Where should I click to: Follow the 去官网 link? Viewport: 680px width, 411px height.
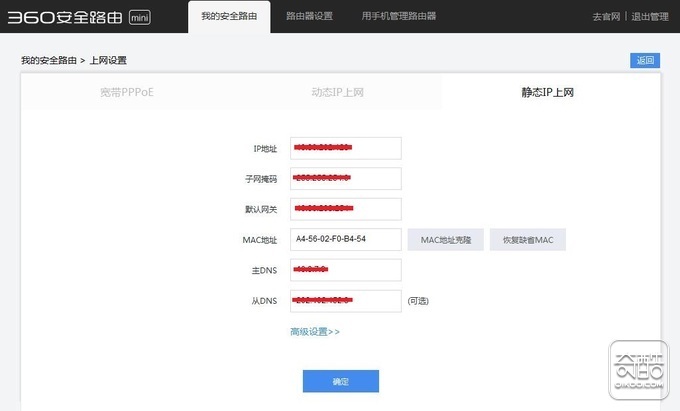pyautogui.click(x=606, y=16)
